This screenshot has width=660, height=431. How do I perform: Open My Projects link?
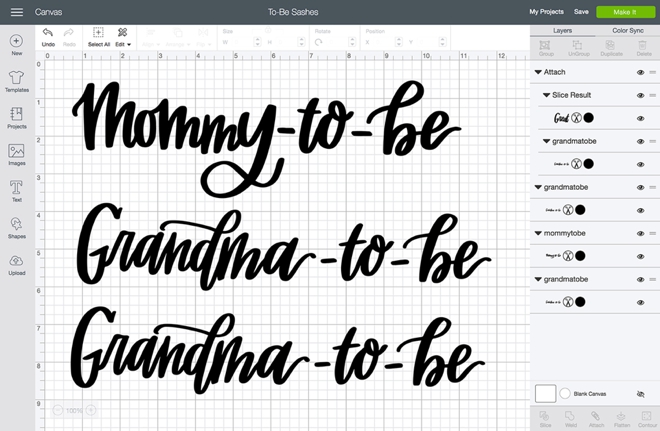[546, 12]
